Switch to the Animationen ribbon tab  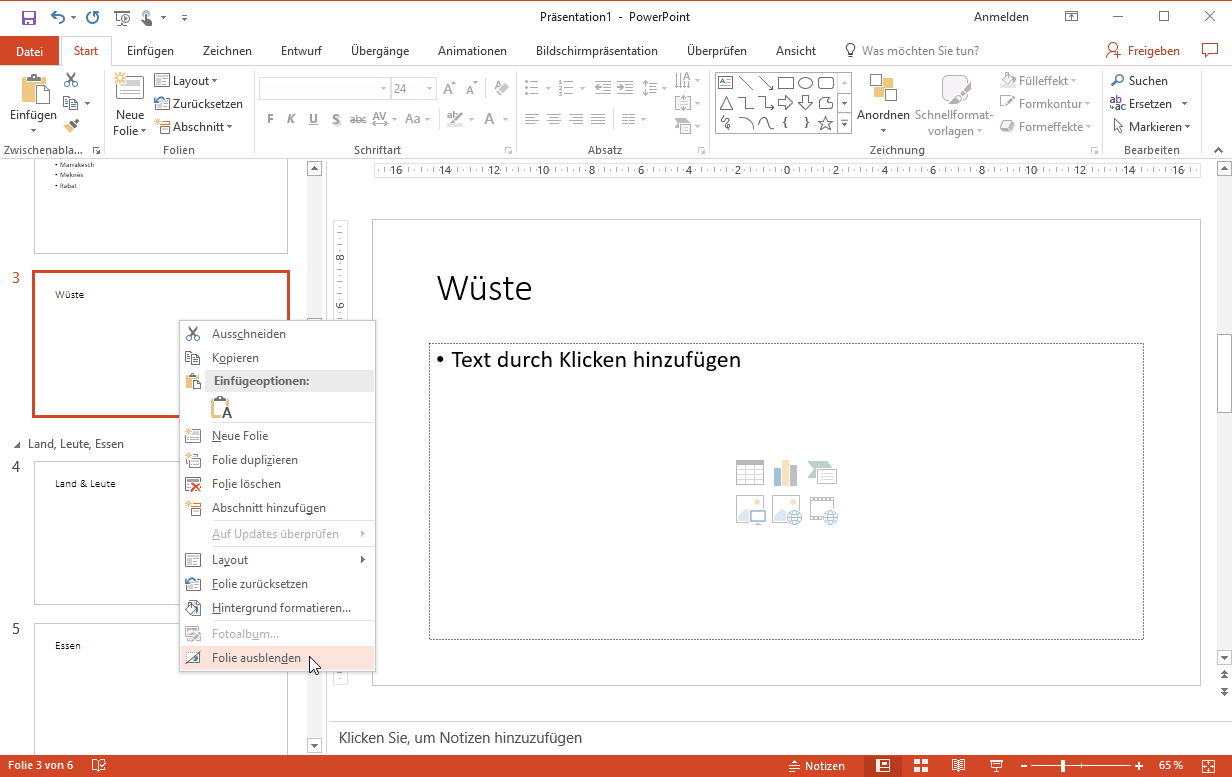(472, 51)
